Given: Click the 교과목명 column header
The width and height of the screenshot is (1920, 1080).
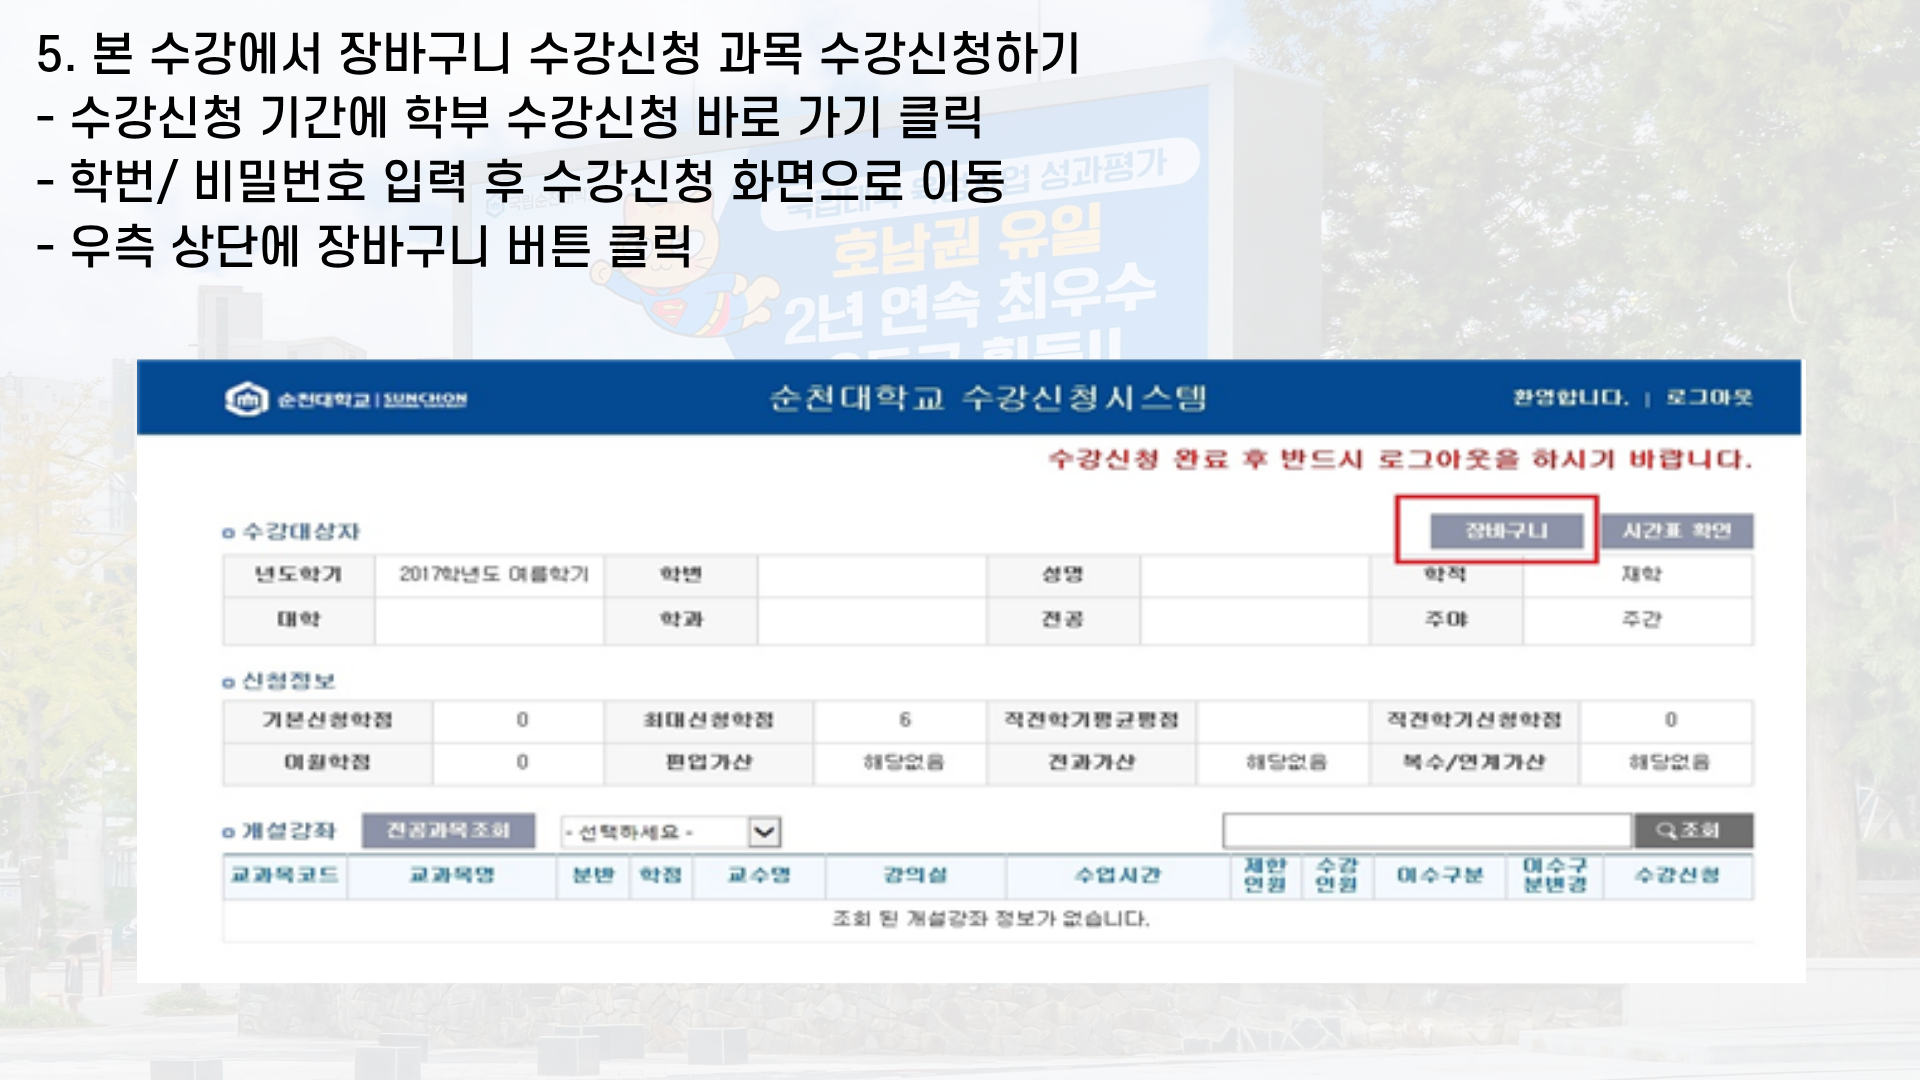Looking at the screenshot, I should pos(452,876).
